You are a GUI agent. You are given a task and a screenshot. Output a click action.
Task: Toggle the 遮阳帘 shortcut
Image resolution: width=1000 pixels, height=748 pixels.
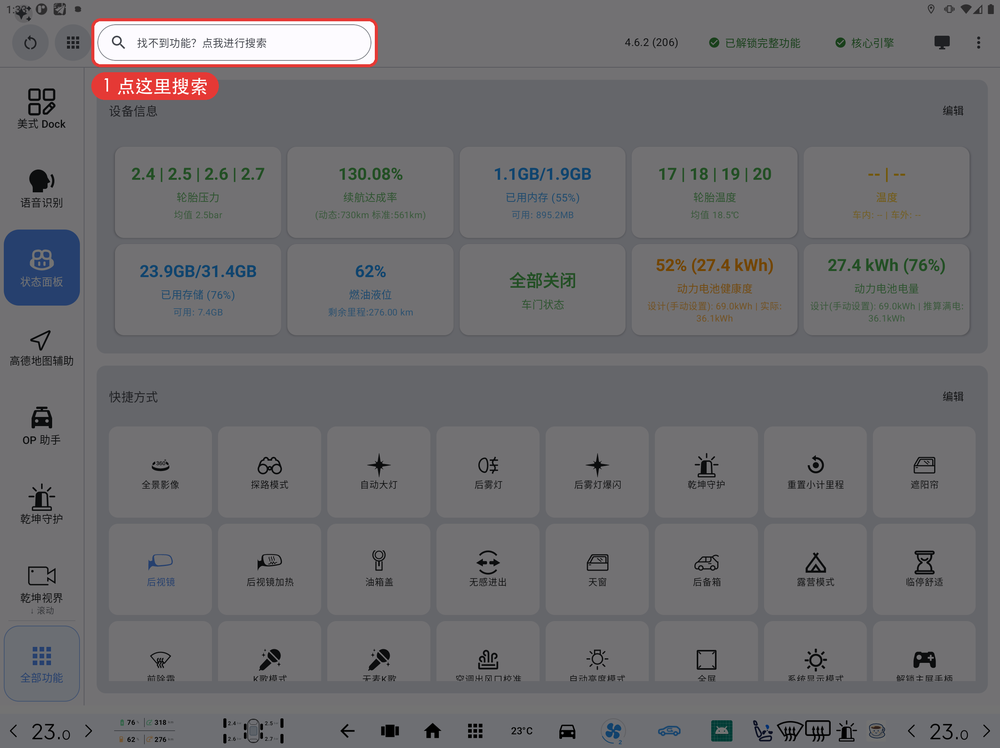924,472
